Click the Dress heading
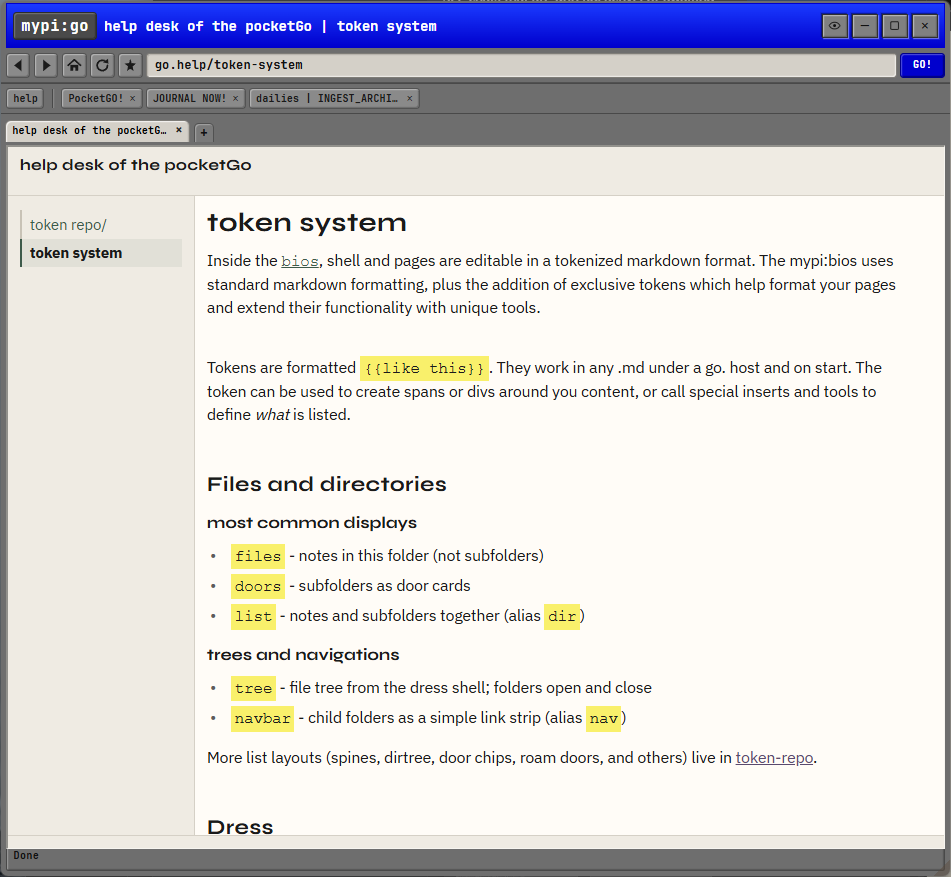The image size is (951, 877). click(240, 827)
